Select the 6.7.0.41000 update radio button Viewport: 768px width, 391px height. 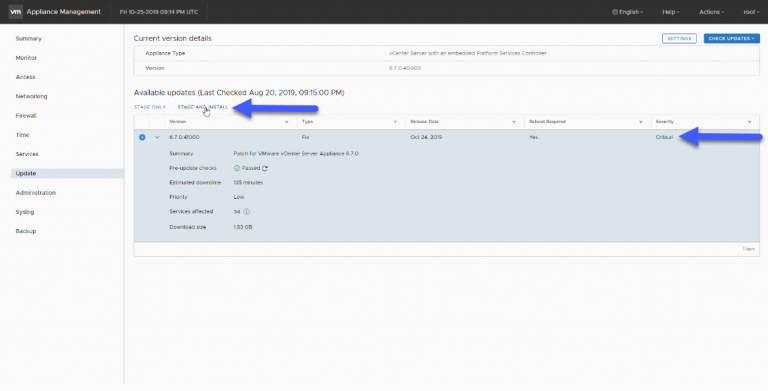142,137
